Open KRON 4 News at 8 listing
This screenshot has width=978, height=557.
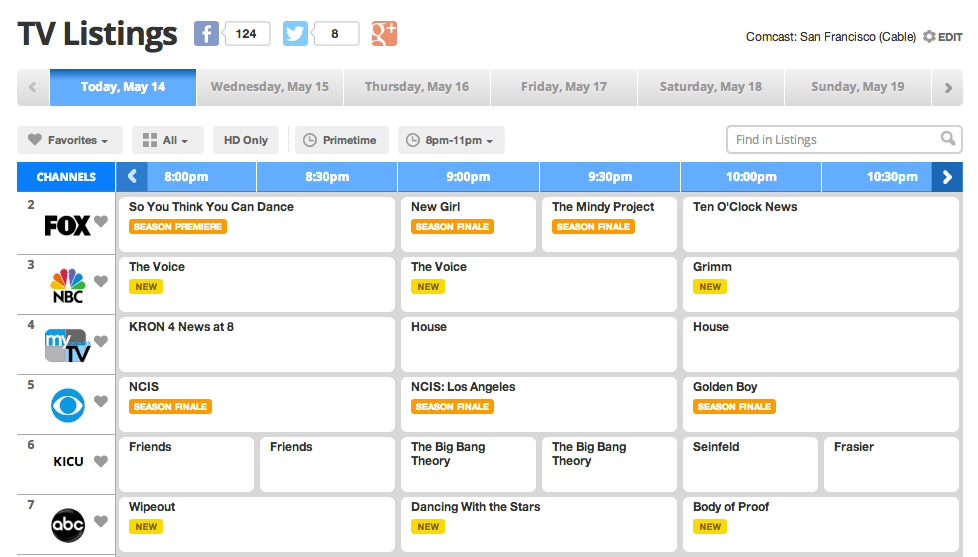pyautogui.click(x=257, y=344)
